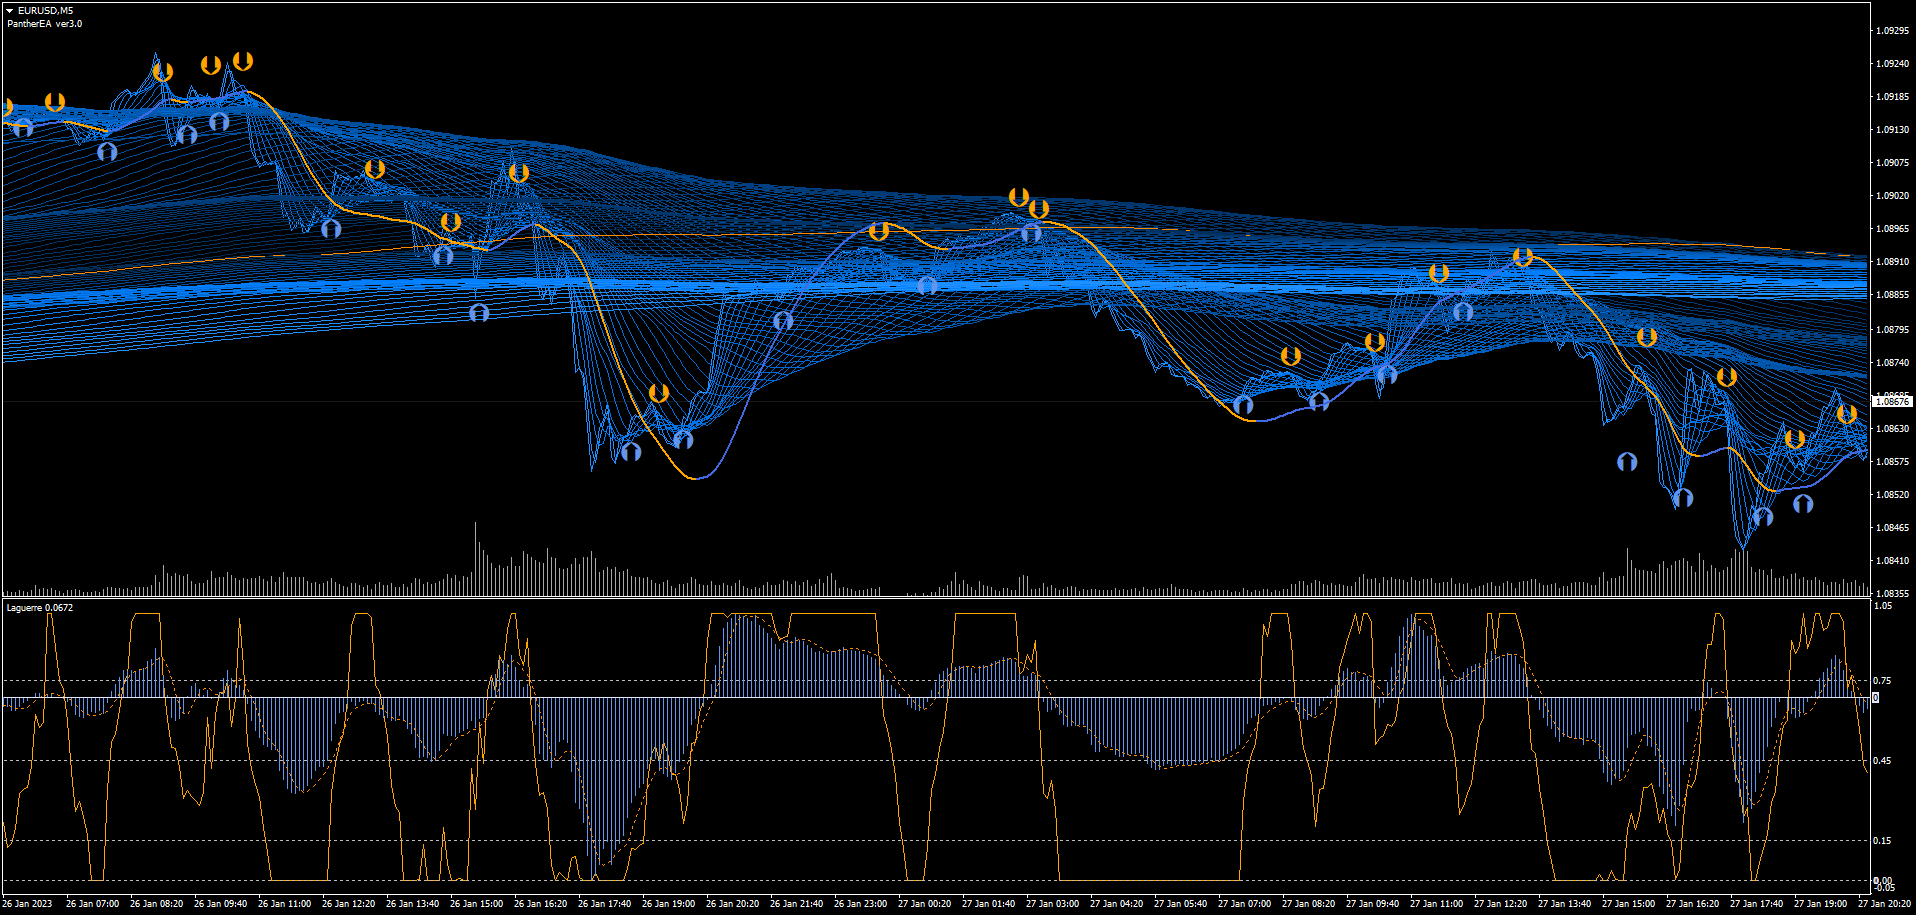Screen dimensions: 1916x915
Task: Select the Laguerre 0.0672 indicator label
Action: (40, 608)
